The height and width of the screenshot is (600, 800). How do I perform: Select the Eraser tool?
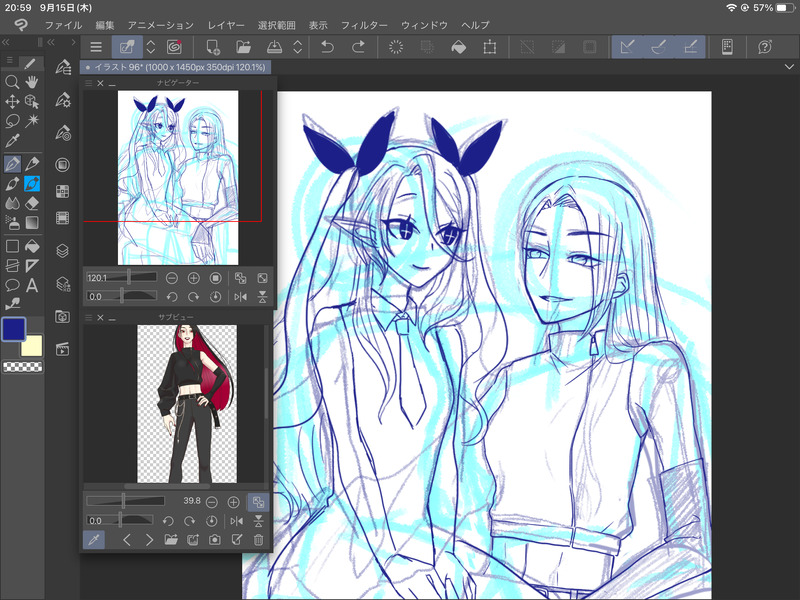pos(32,203)
